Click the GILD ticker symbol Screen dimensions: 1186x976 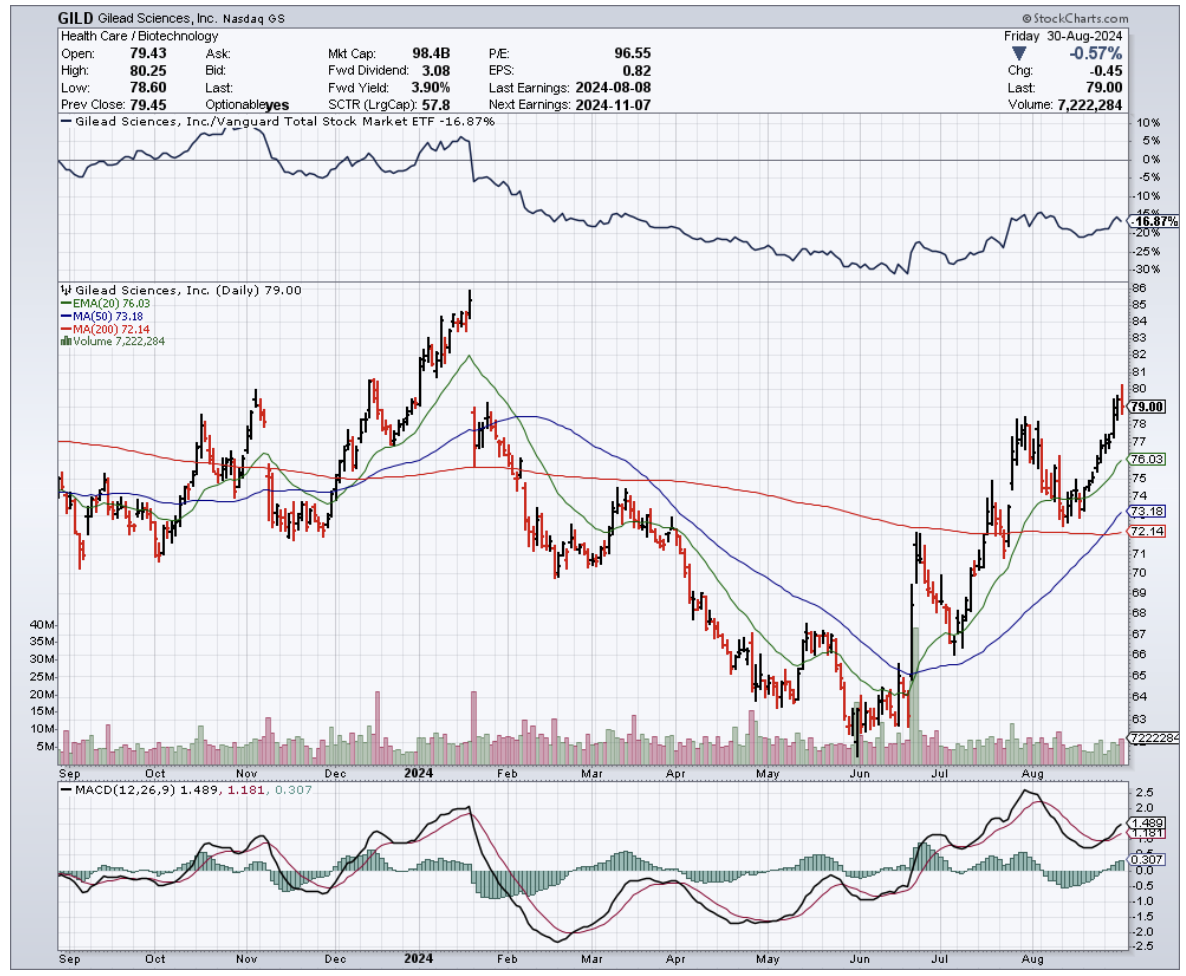(x=77, y=18)
